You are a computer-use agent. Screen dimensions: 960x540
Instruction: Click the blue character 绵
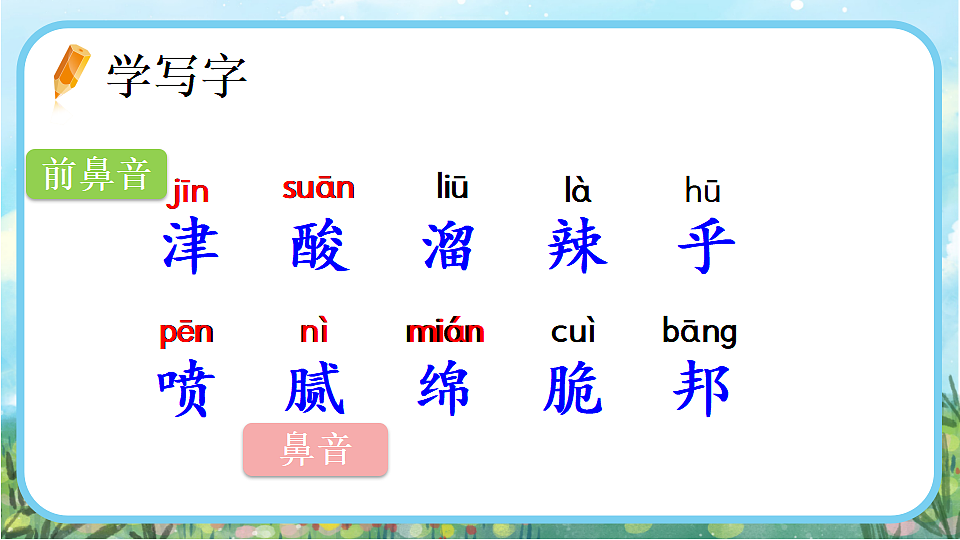tap(444, 389)
